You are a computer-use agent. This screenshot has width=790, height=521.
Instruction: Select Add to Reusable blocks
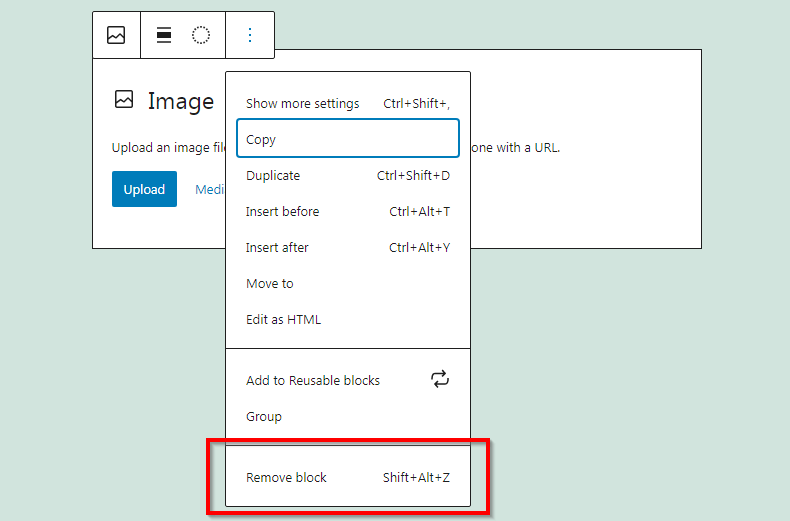point(348,380)
